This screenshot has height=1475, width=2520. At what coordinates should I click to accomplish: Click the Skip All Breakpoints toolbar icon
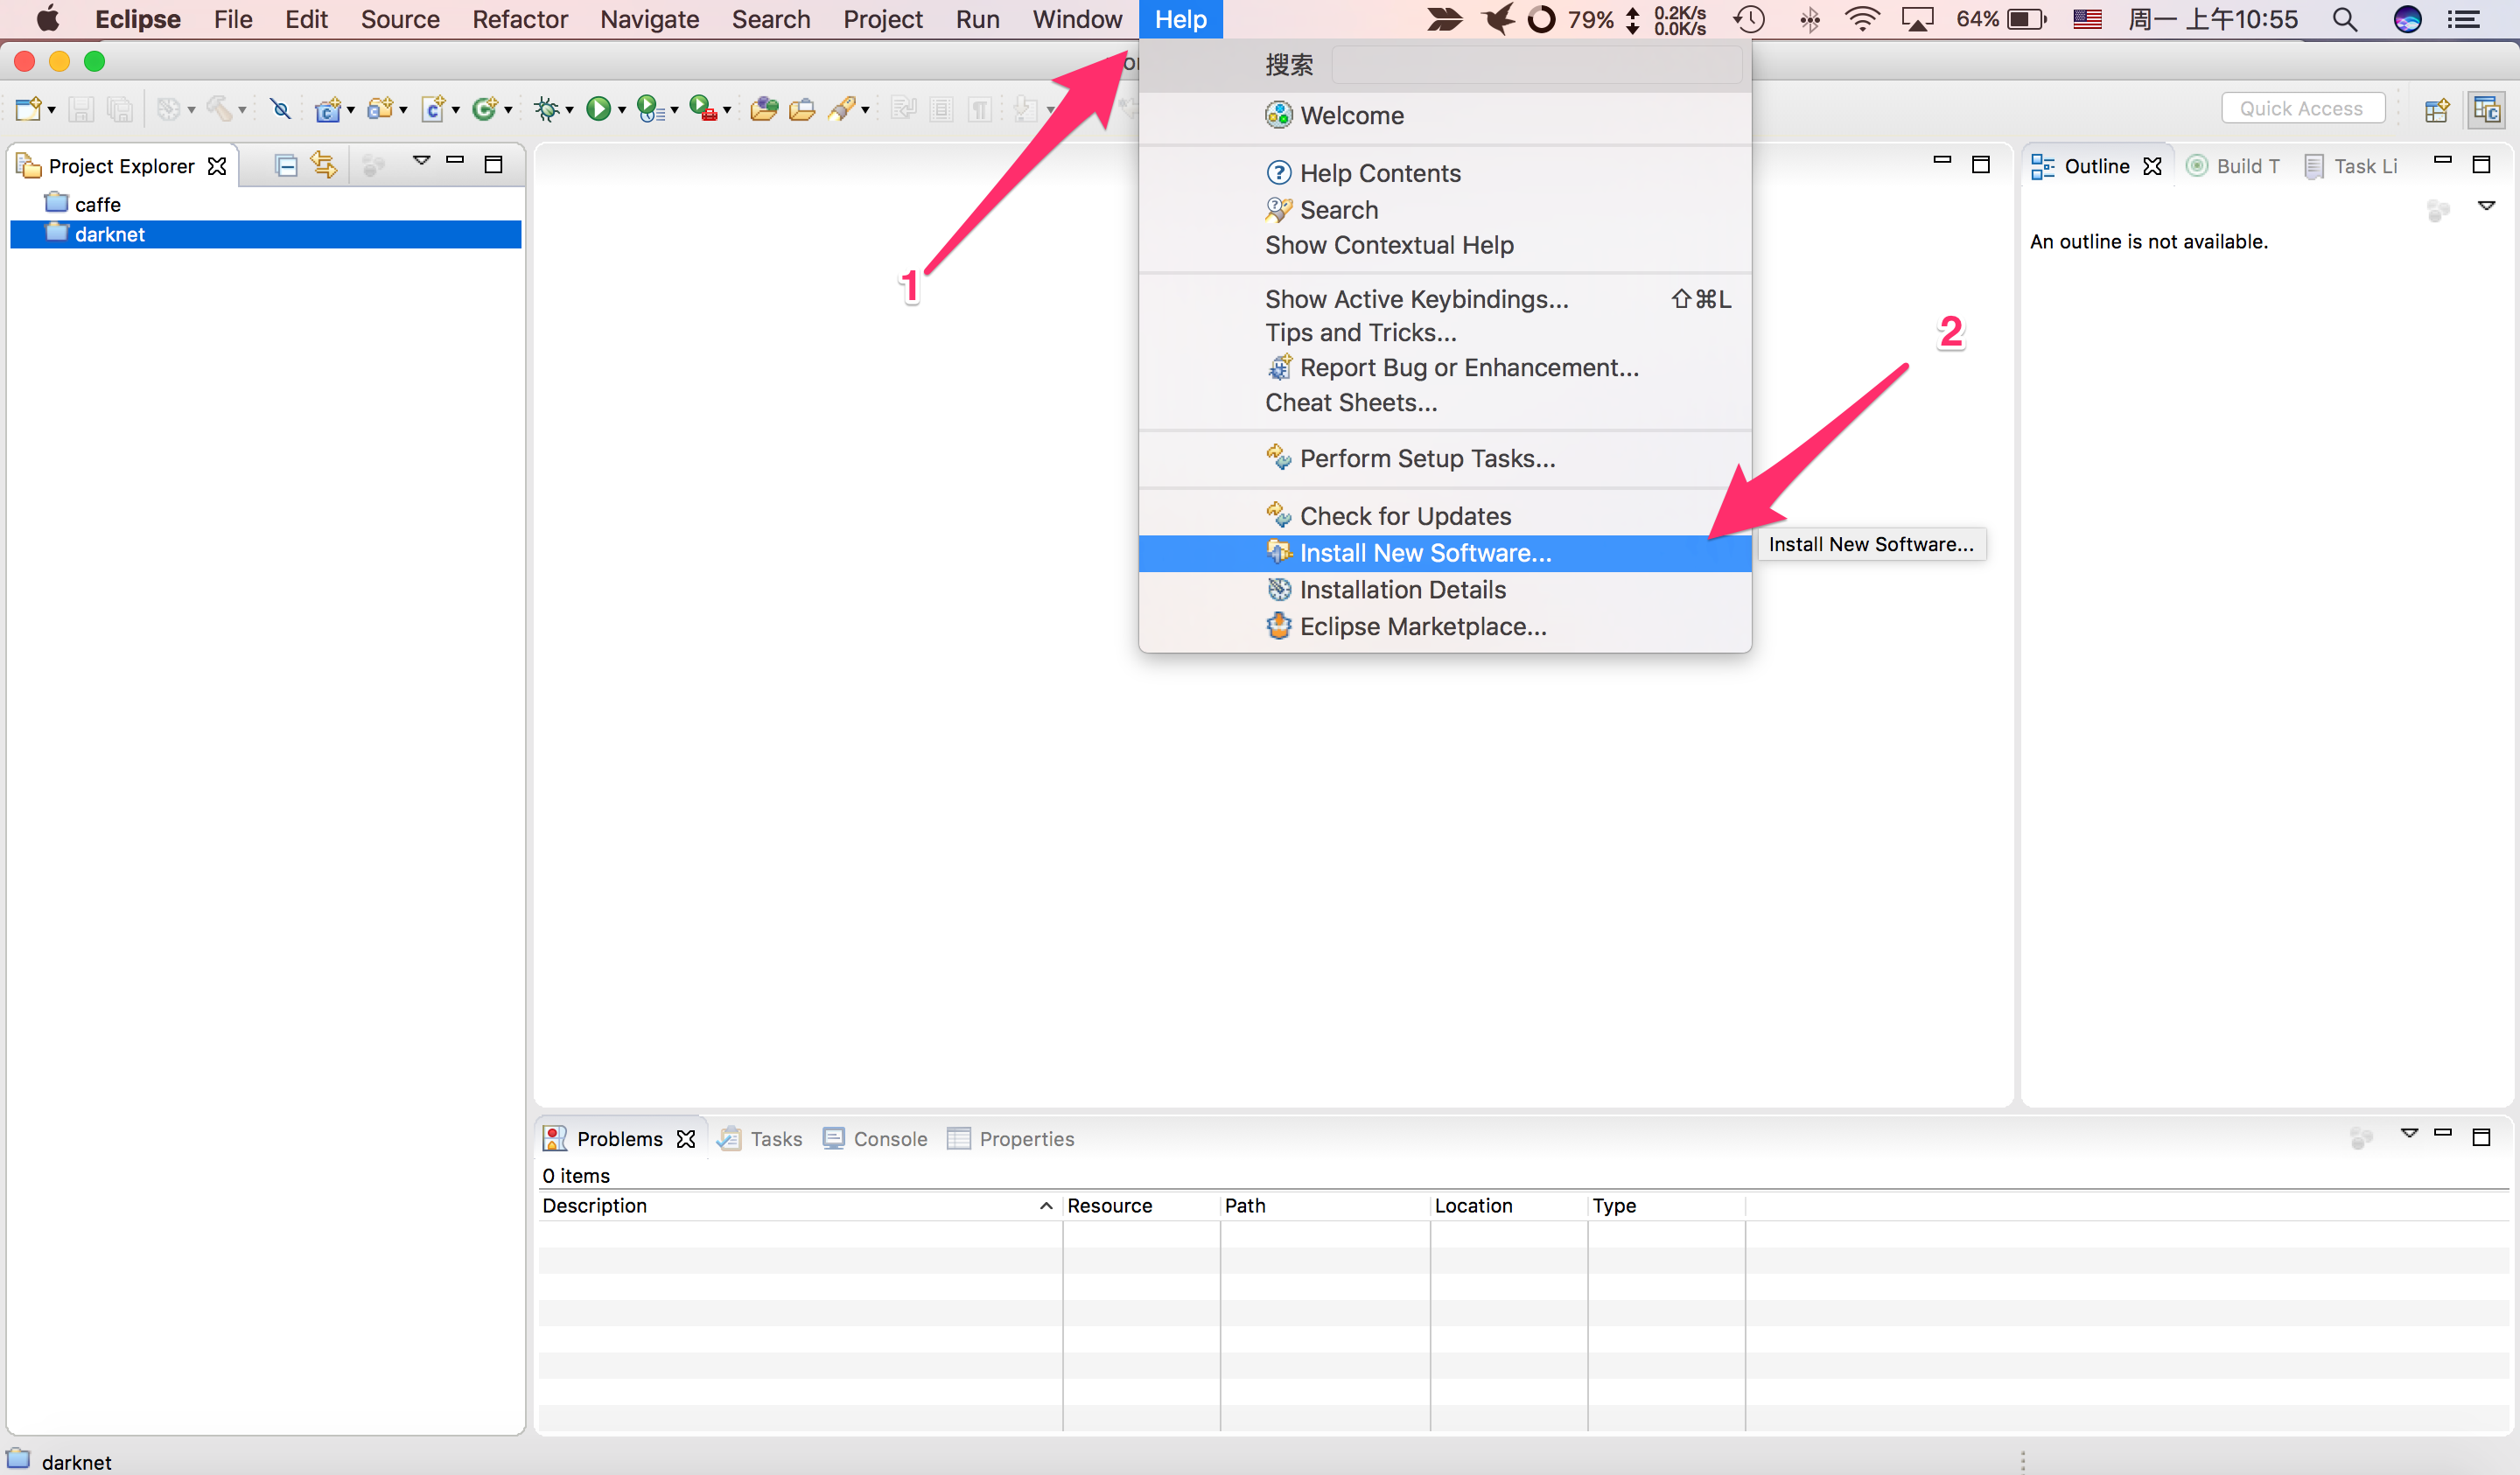281,109
